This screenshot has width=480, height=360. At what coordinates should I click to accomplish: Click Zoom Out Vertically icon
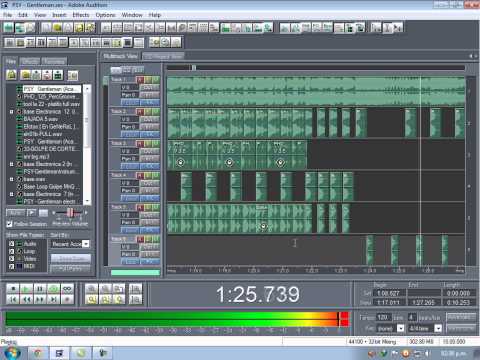(x=135, y=300)
